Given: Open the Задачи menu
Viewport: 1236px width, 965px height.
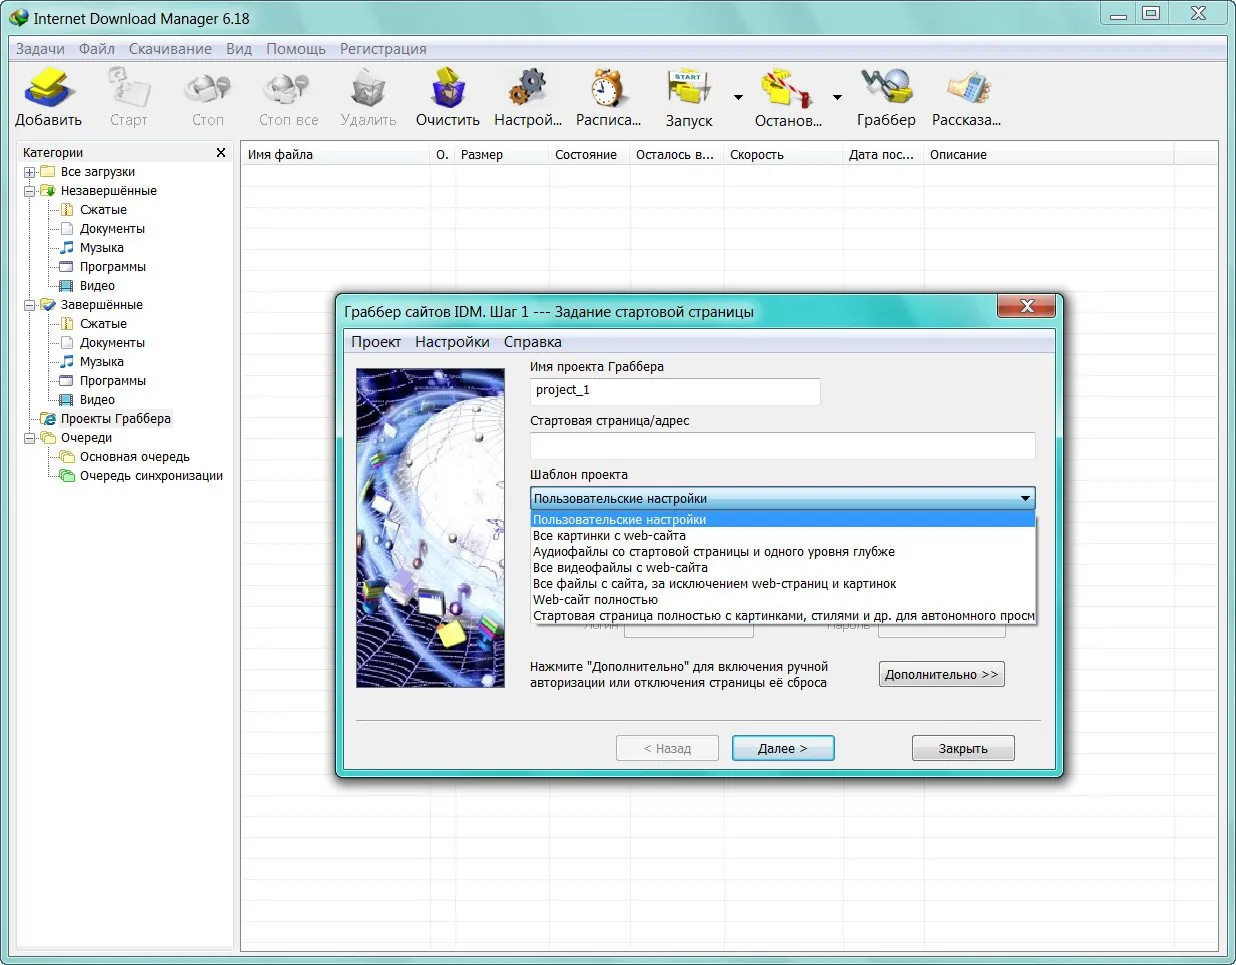Looking at the screenshot, I should coord(40,49).
